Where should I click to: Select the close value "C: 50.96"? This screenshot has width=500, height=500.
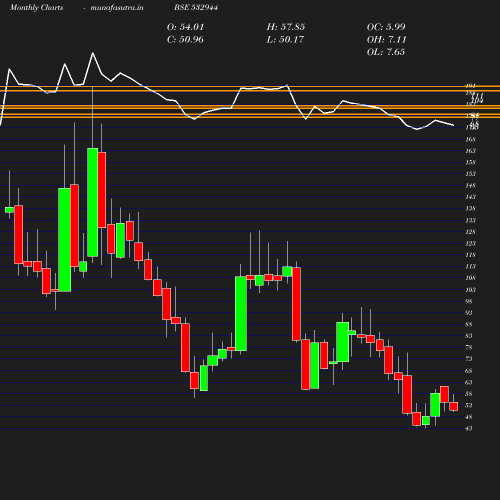coord(185,40)
